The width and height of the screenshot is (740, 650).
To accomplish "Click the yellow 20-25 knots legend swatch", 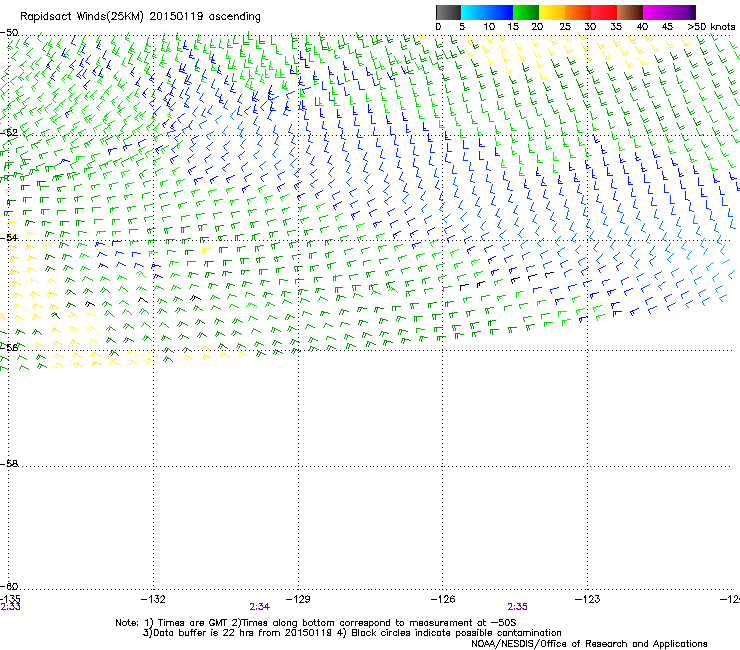I will click(x=552, y=12).
